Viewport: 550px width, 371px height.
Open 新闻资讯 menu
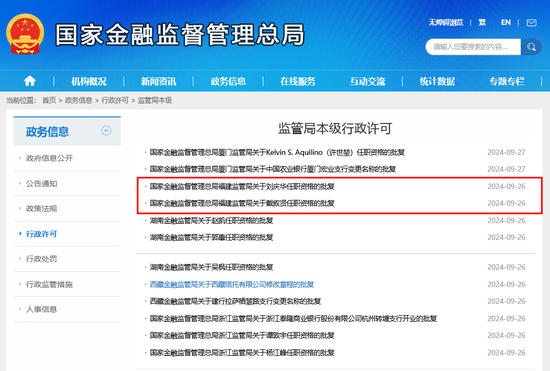[x=159, y=81]
